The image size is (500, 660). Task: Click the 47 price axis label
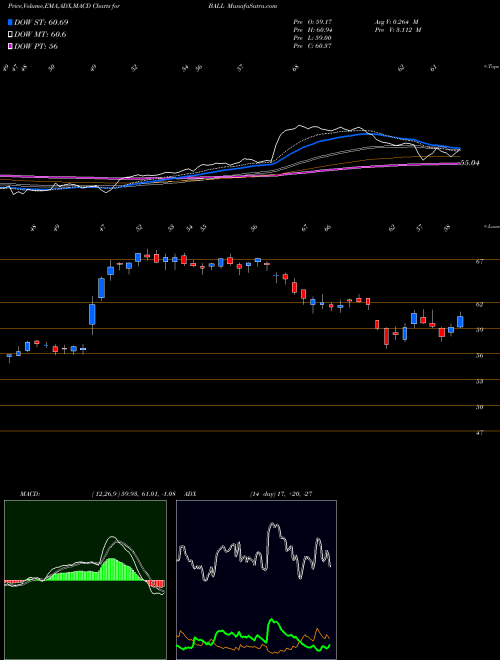point(479,432)
